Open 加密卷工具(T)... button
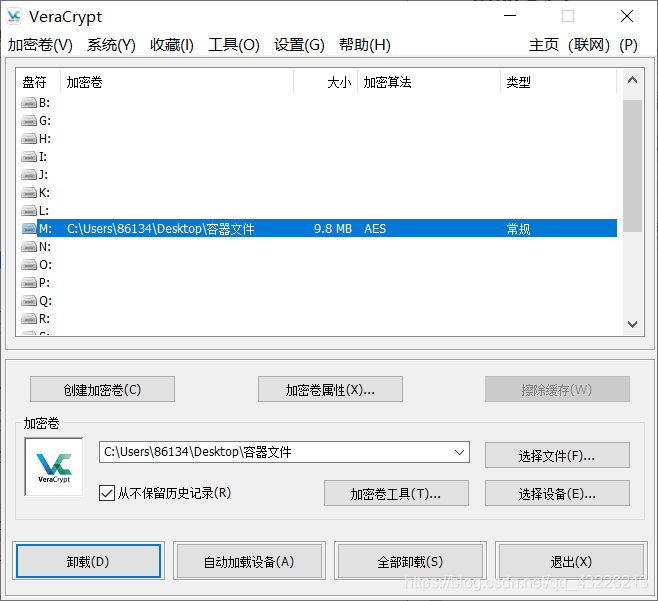The height and width of the screenshot is (601, 658). coord(396,493)
